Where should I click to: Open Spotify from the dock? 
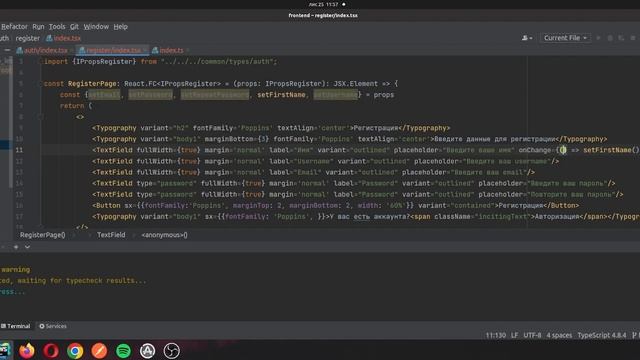tap(123, 351)
